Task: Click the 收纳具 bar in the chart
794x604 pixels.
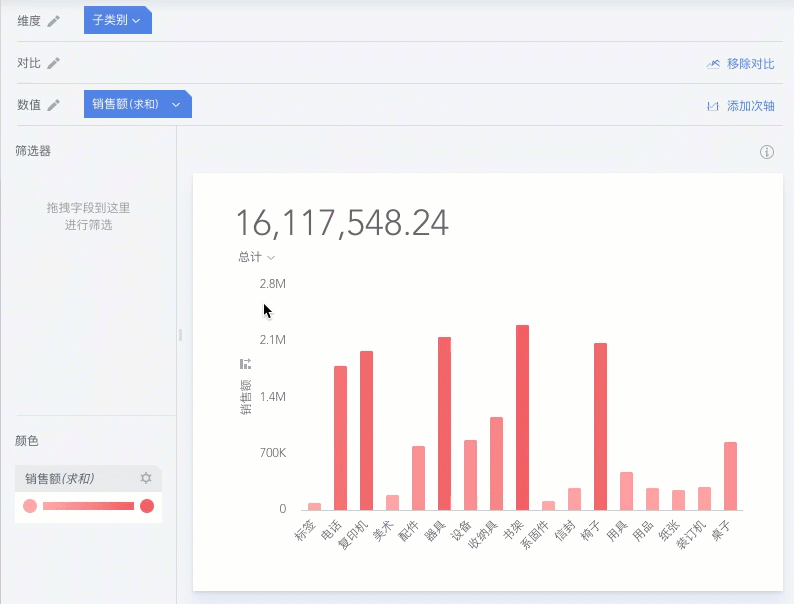Action: pos(496,463)
